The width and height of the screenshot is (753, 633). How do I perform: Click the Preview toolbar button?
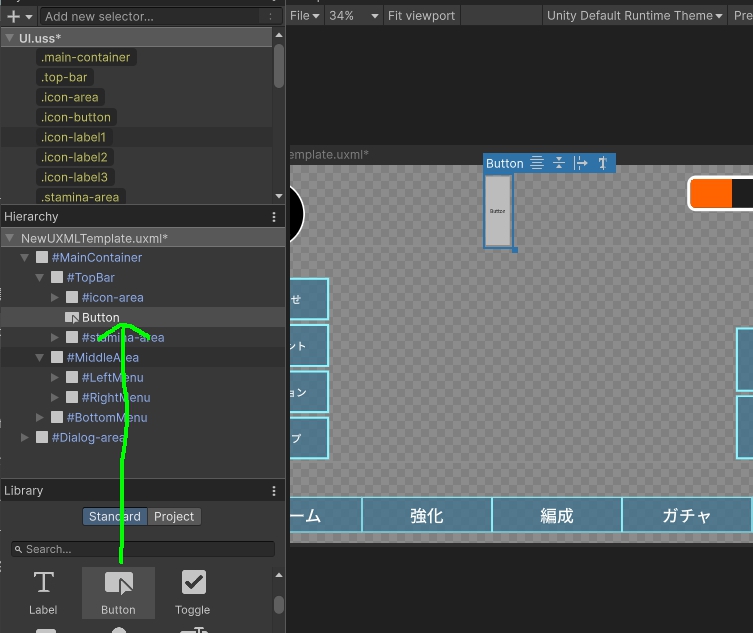click(x=742, y=15)
